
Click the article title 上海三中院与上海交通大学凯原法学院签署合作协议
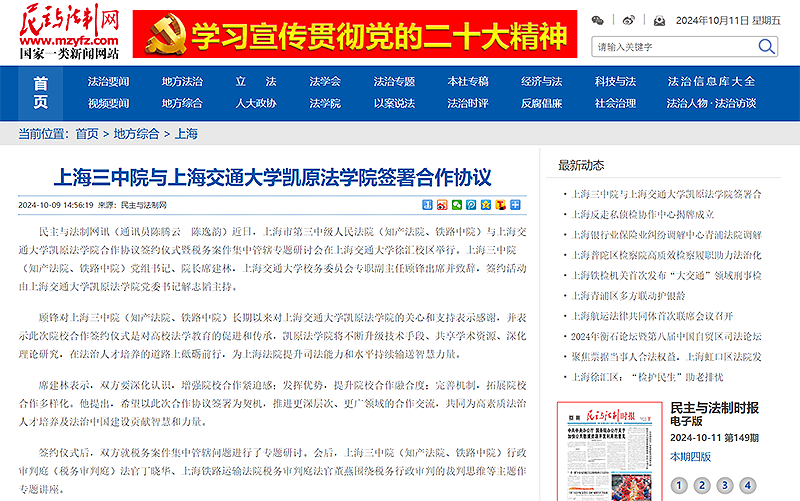point(272,178)
